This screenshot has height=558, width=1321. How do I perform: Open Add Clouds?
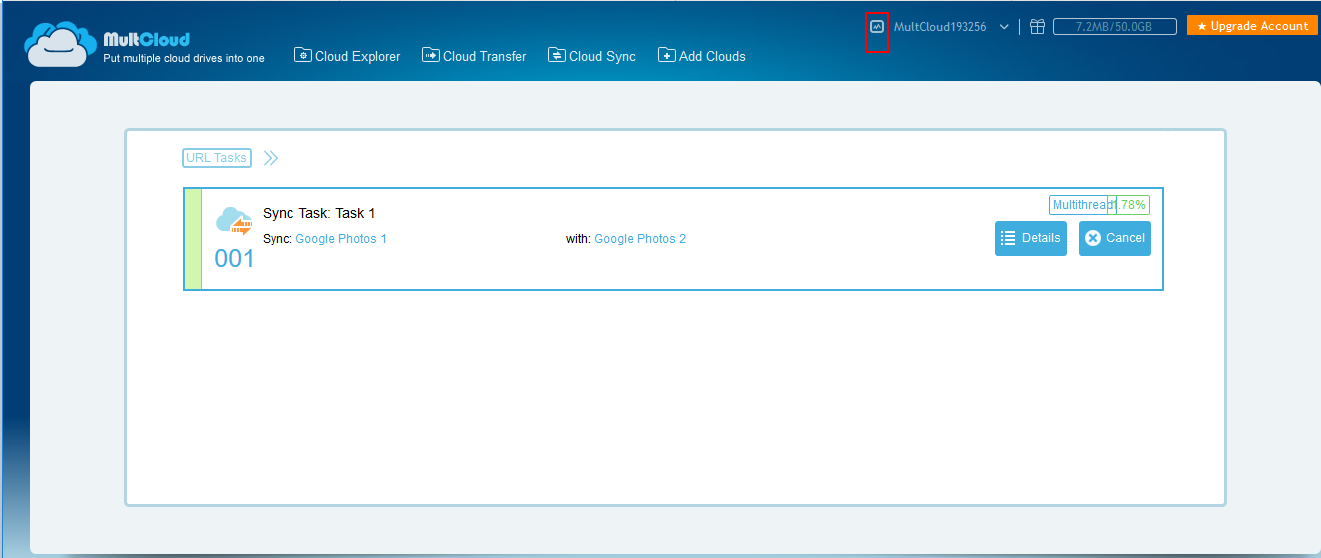point(702,56)
